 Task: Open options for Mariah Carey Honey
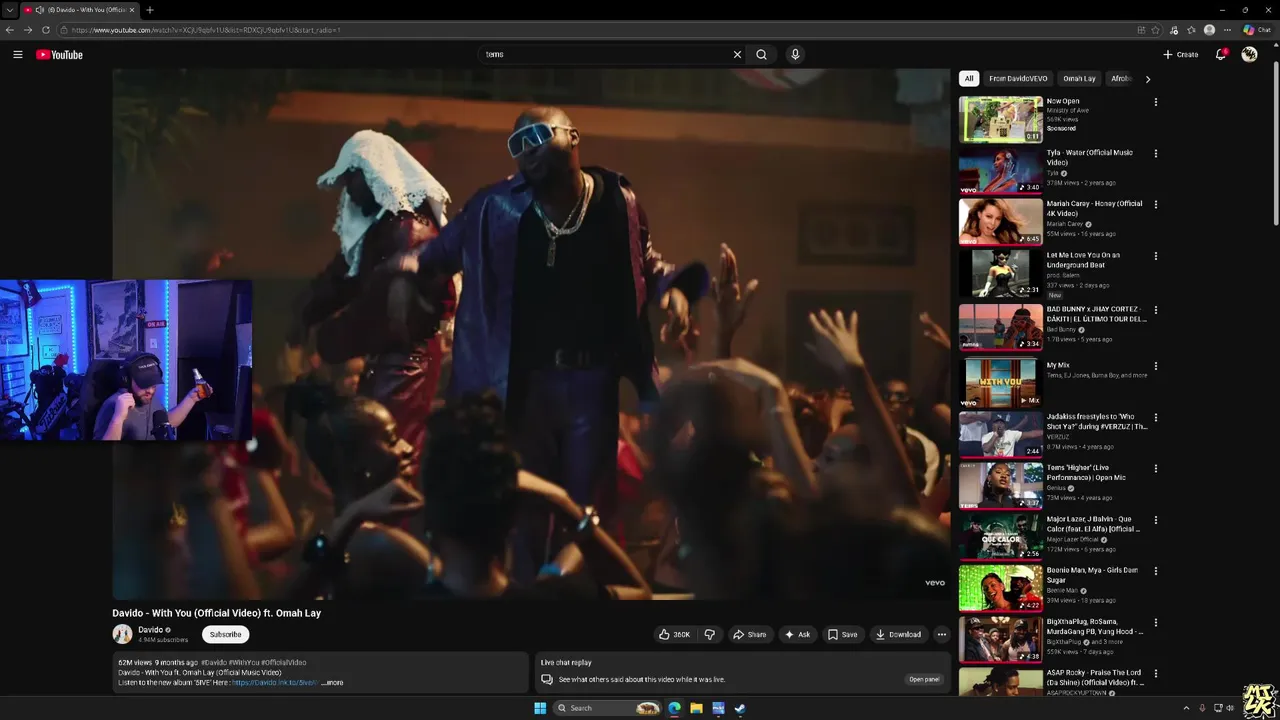[x=1155, y=204]
